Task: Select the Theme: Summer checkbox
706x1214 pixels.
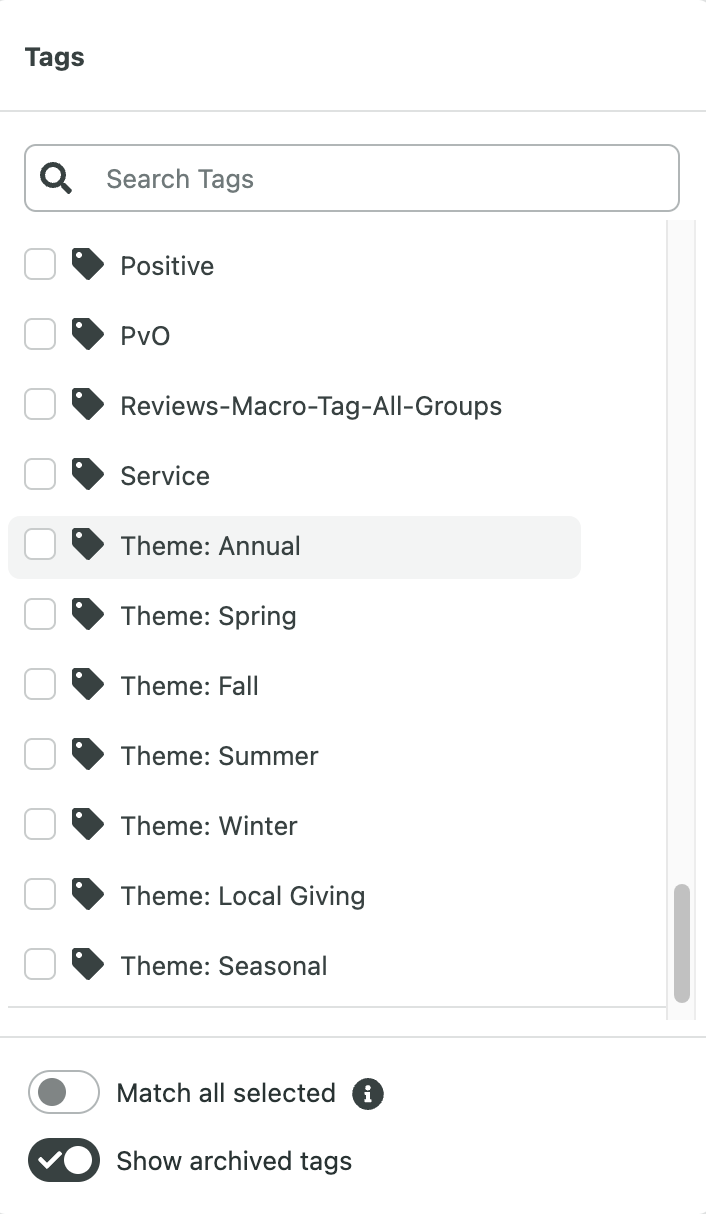Action: click(x=40, y=755)
